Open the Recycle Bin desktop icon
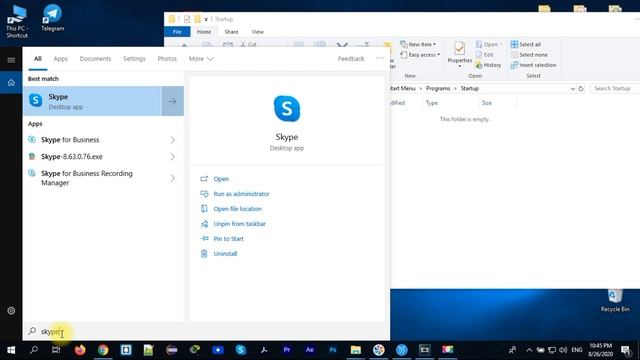This screenshot has width=640, height=360. tap(615, 300)
